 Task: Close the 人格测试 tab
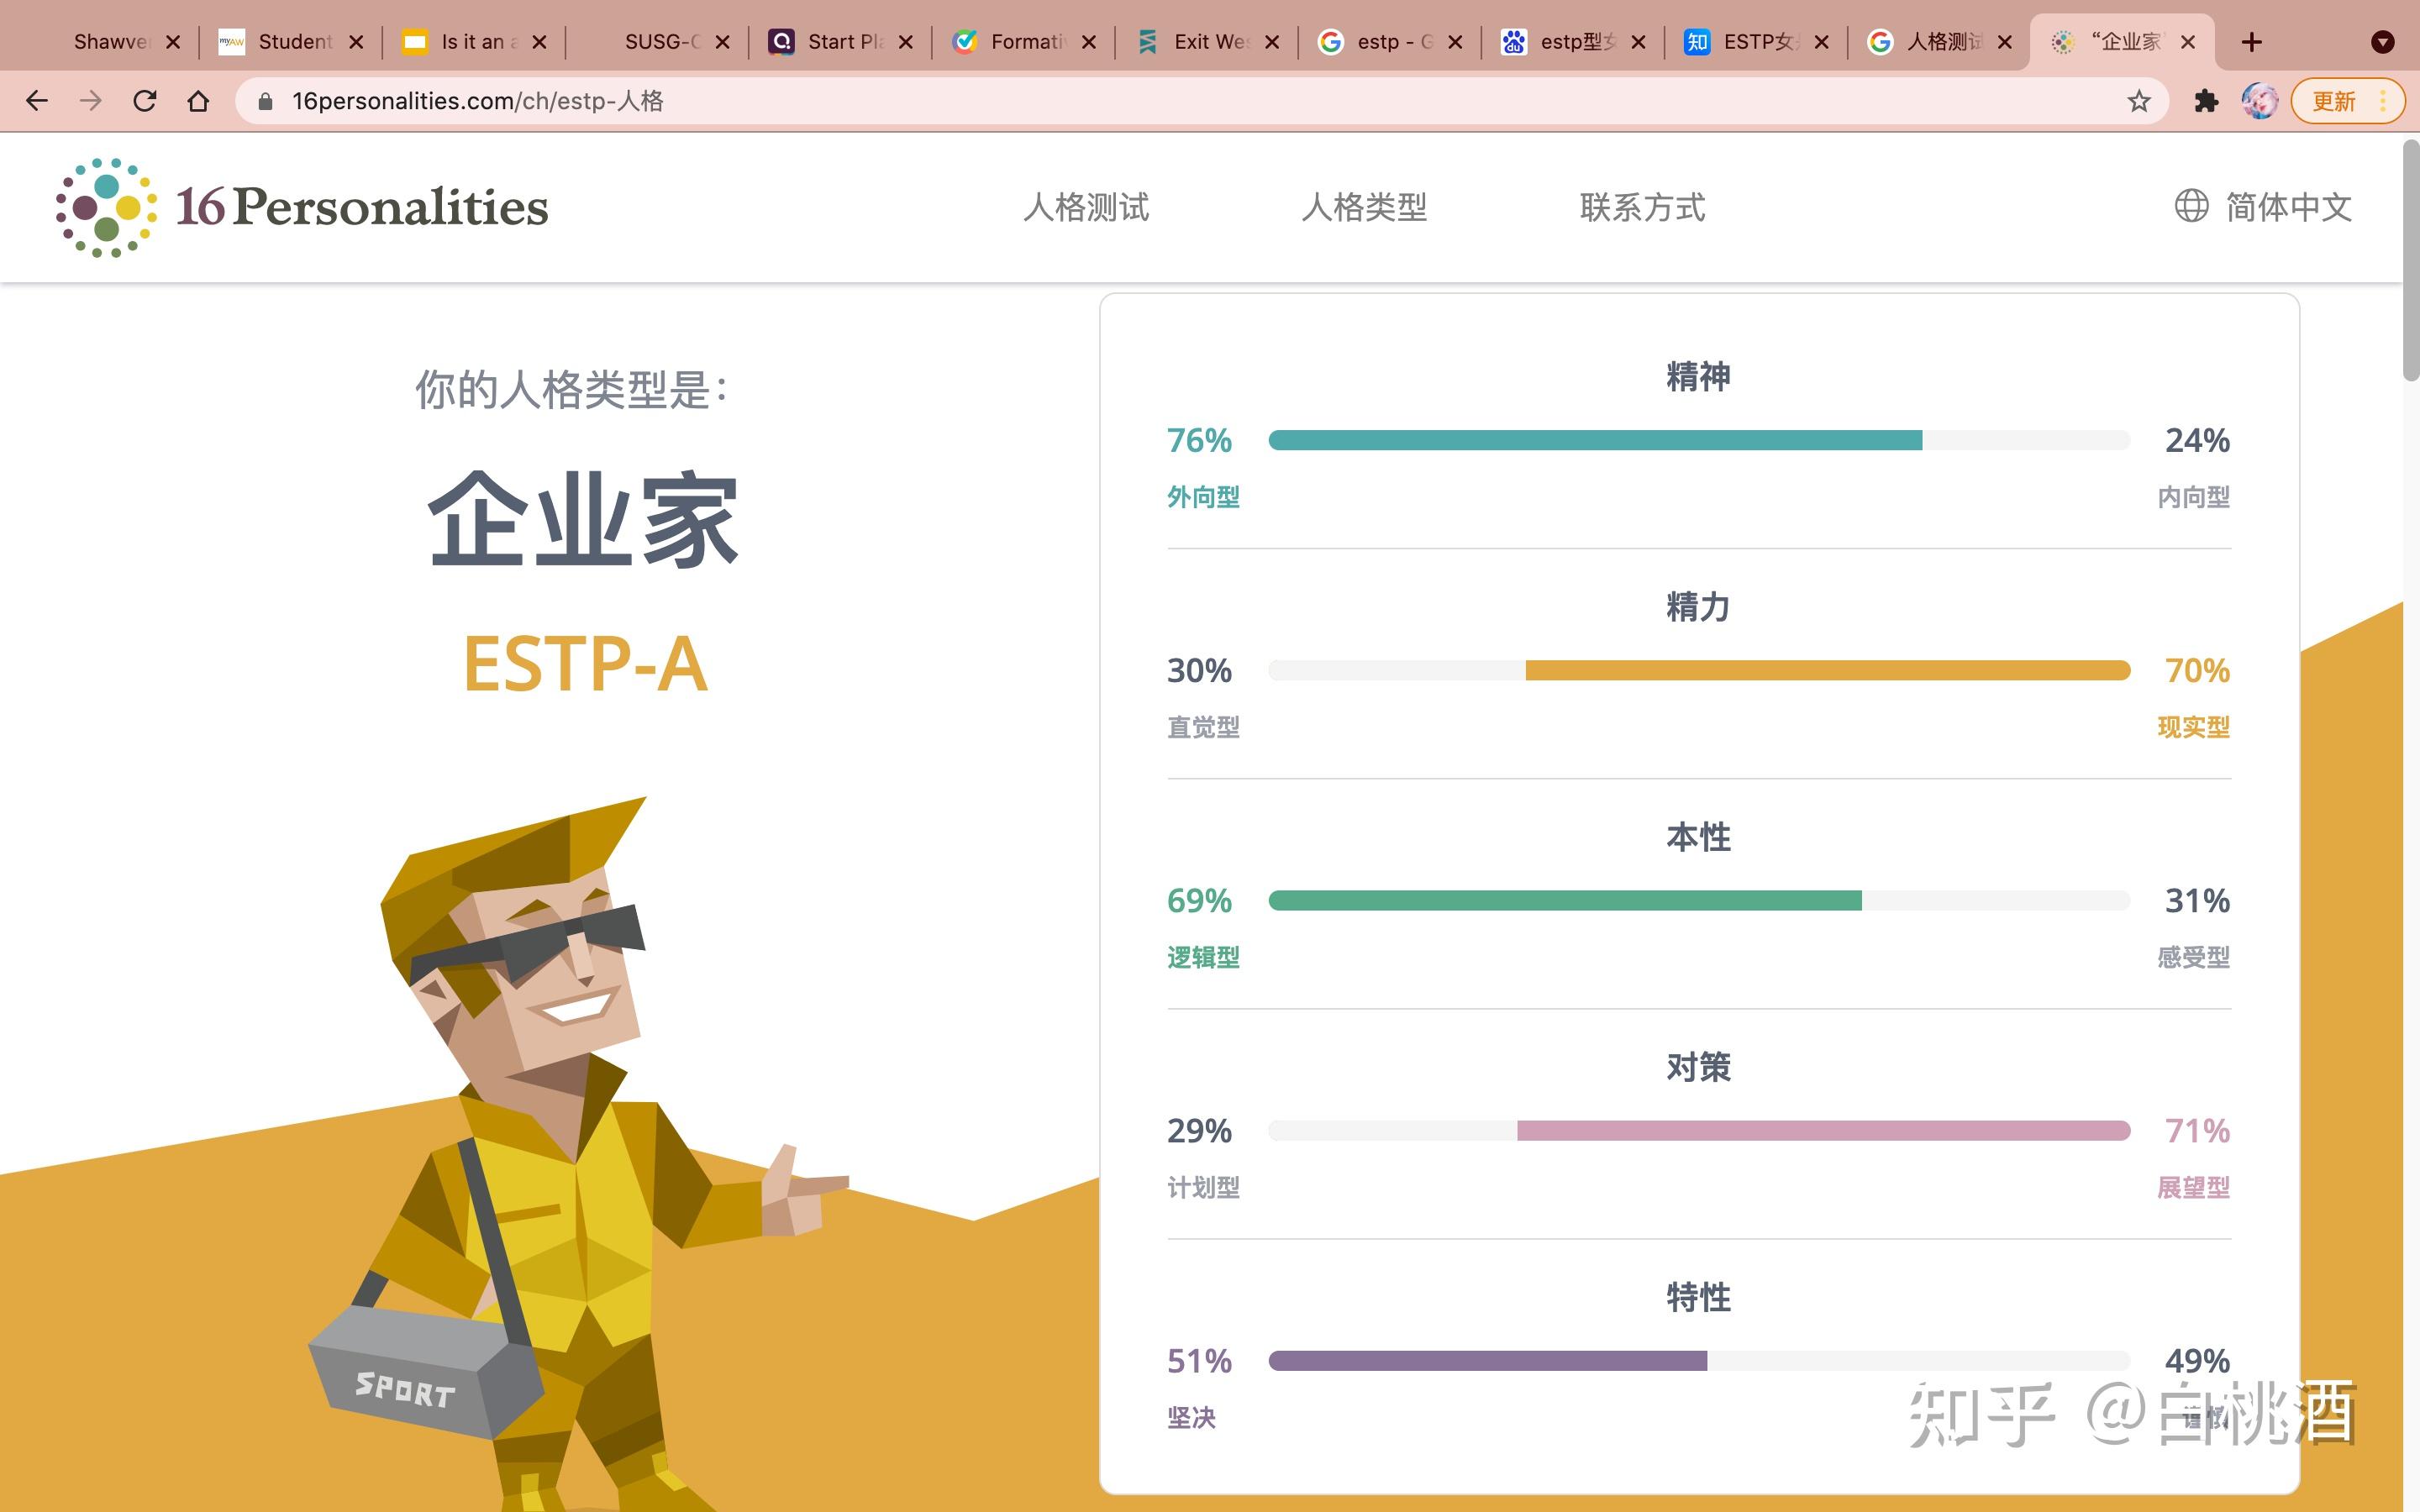click(x=2004, y=42)
